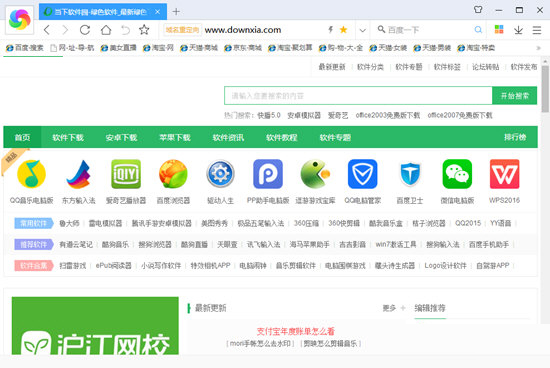Open the colorful apps grid icon
Image resolution: width=550 pixels, height=368 pixels.
[499, 29]
